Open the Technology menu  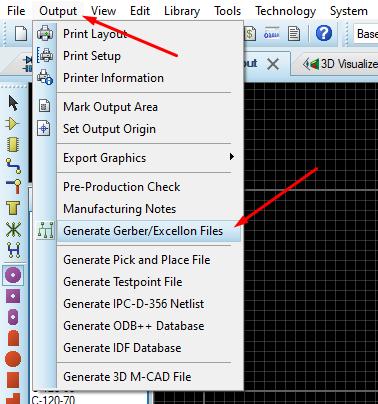coord(286,11)
